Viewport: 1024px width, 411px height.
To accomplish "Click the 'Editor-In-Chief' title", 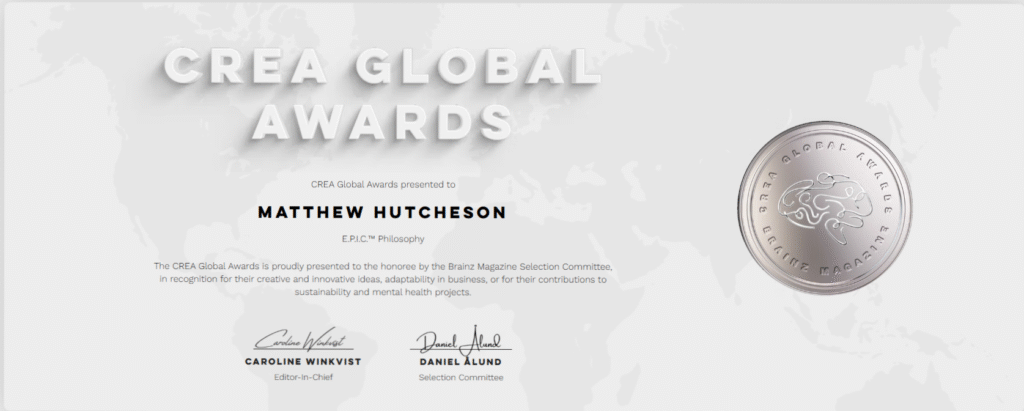I will (x=303, y=377).
